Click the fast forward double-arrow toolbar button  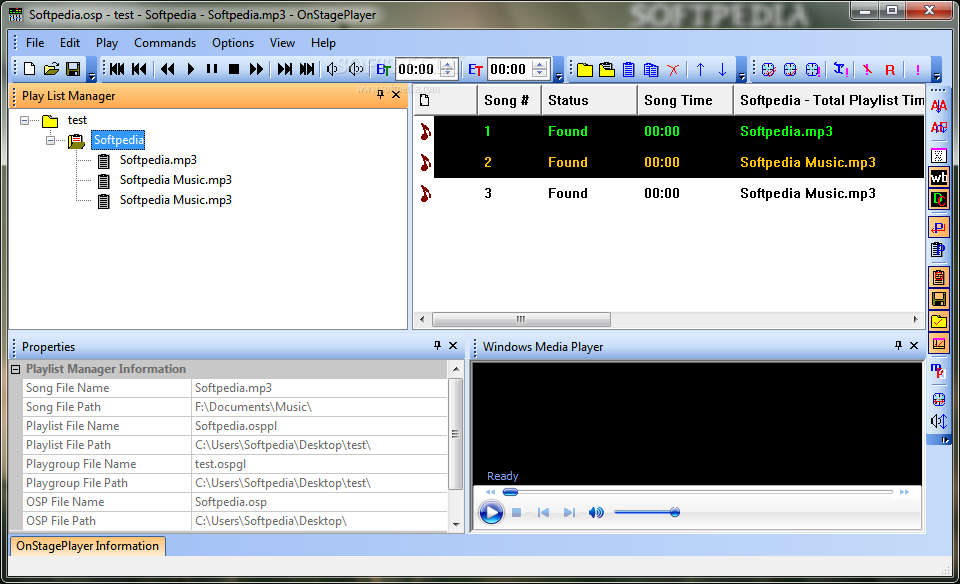(x=257, y=69)
